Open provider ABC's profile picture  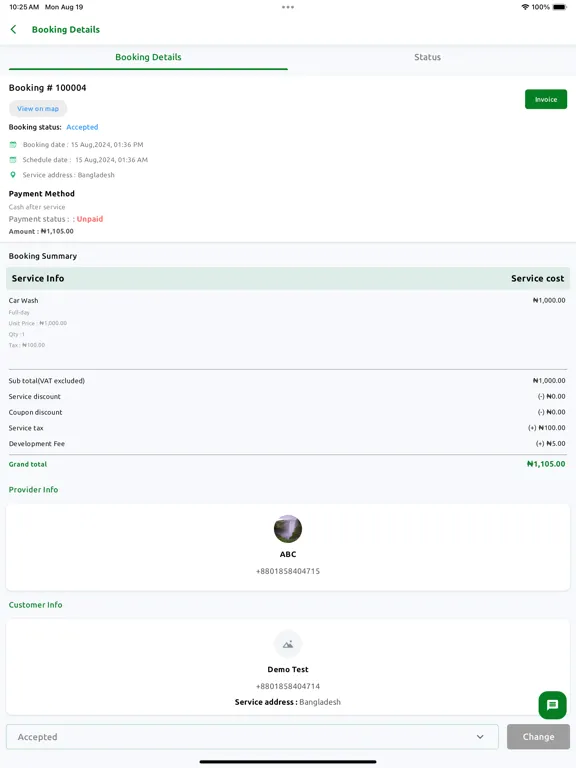288,528
